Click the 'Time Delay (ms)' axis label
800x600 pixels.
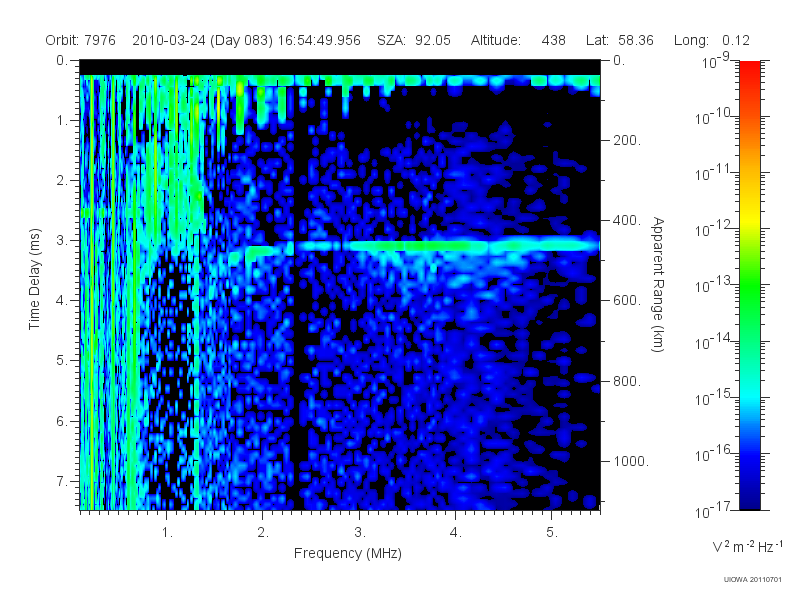click(x=34, y=279)
